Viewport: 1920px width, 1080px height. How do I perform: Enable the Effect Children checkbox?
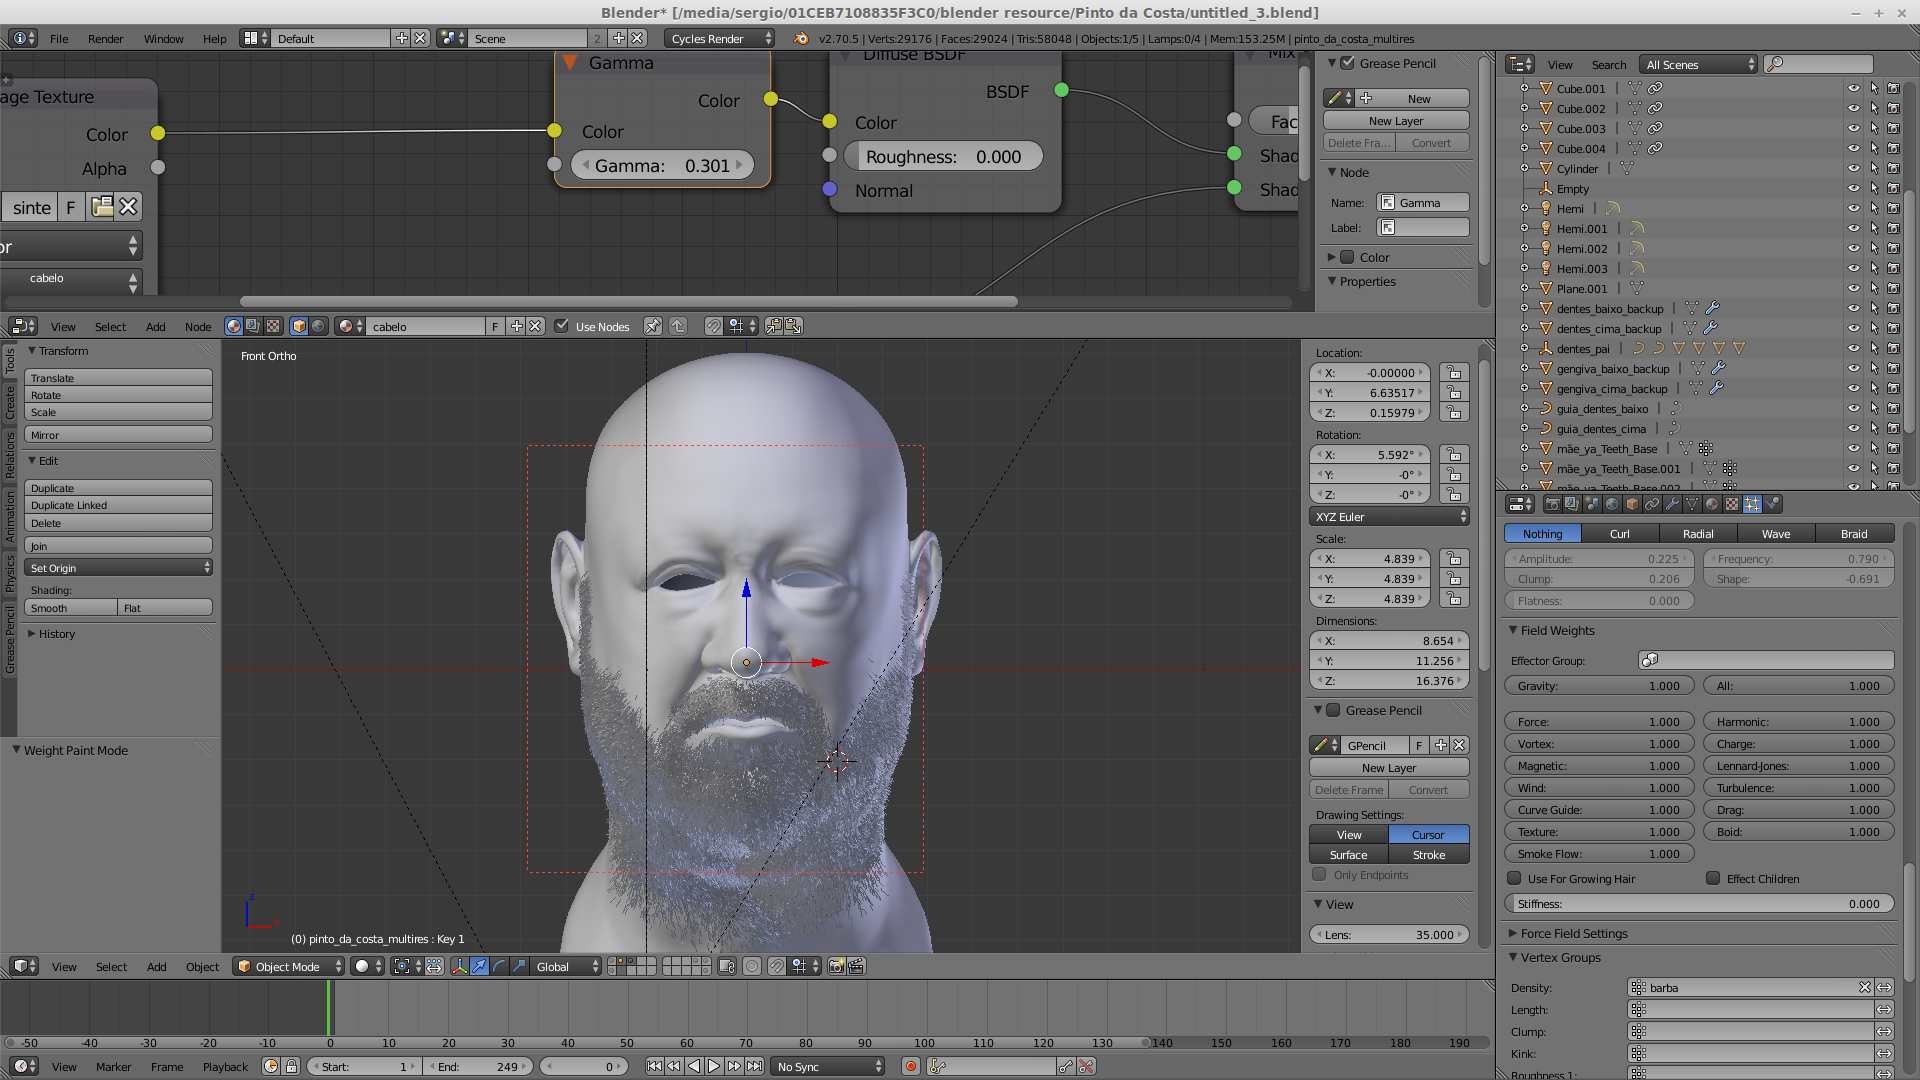click(1713, 878)
